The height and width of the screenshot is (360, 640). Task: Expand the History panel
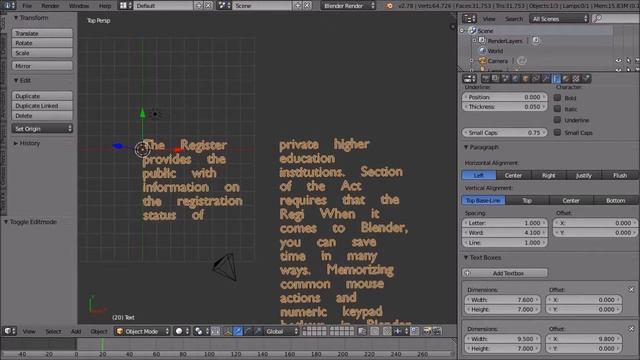[x=27, y=143]
